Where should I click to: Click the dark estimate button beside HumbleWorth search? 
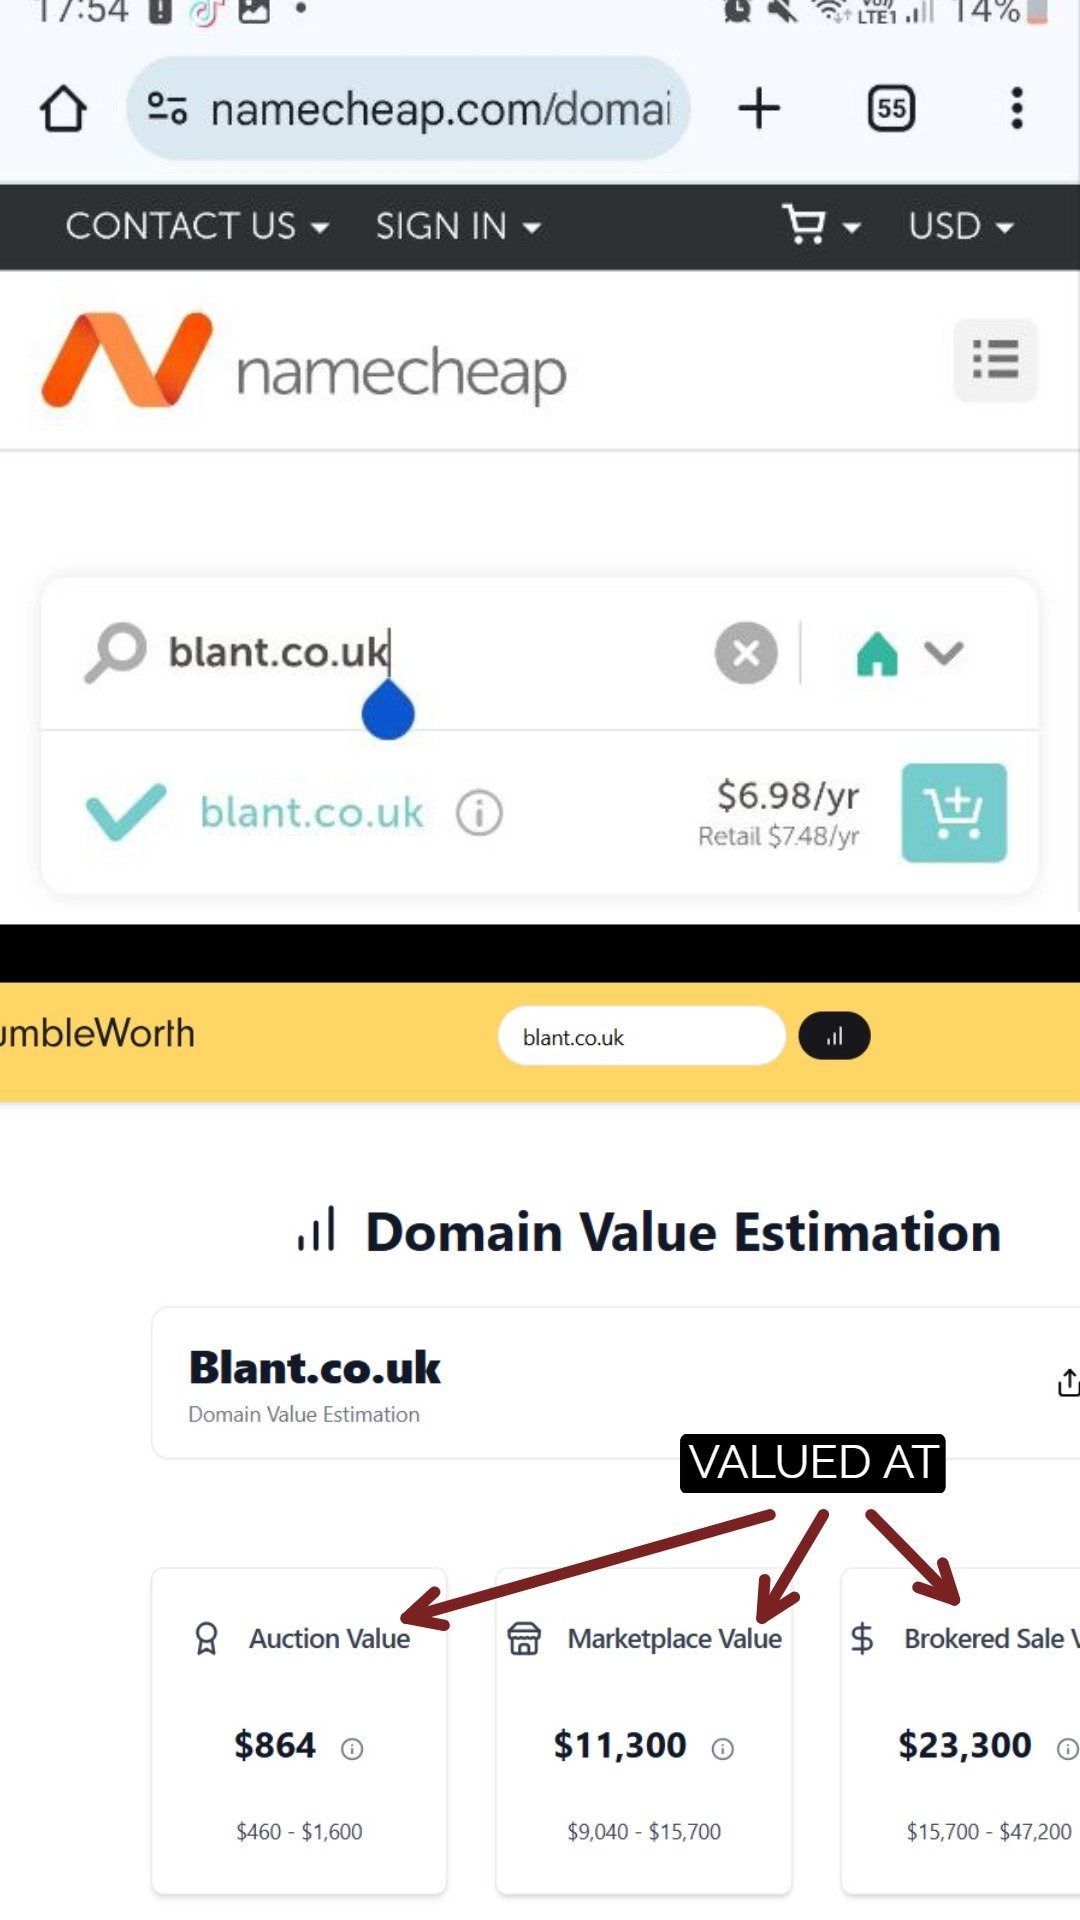[x=834, y=1036]
